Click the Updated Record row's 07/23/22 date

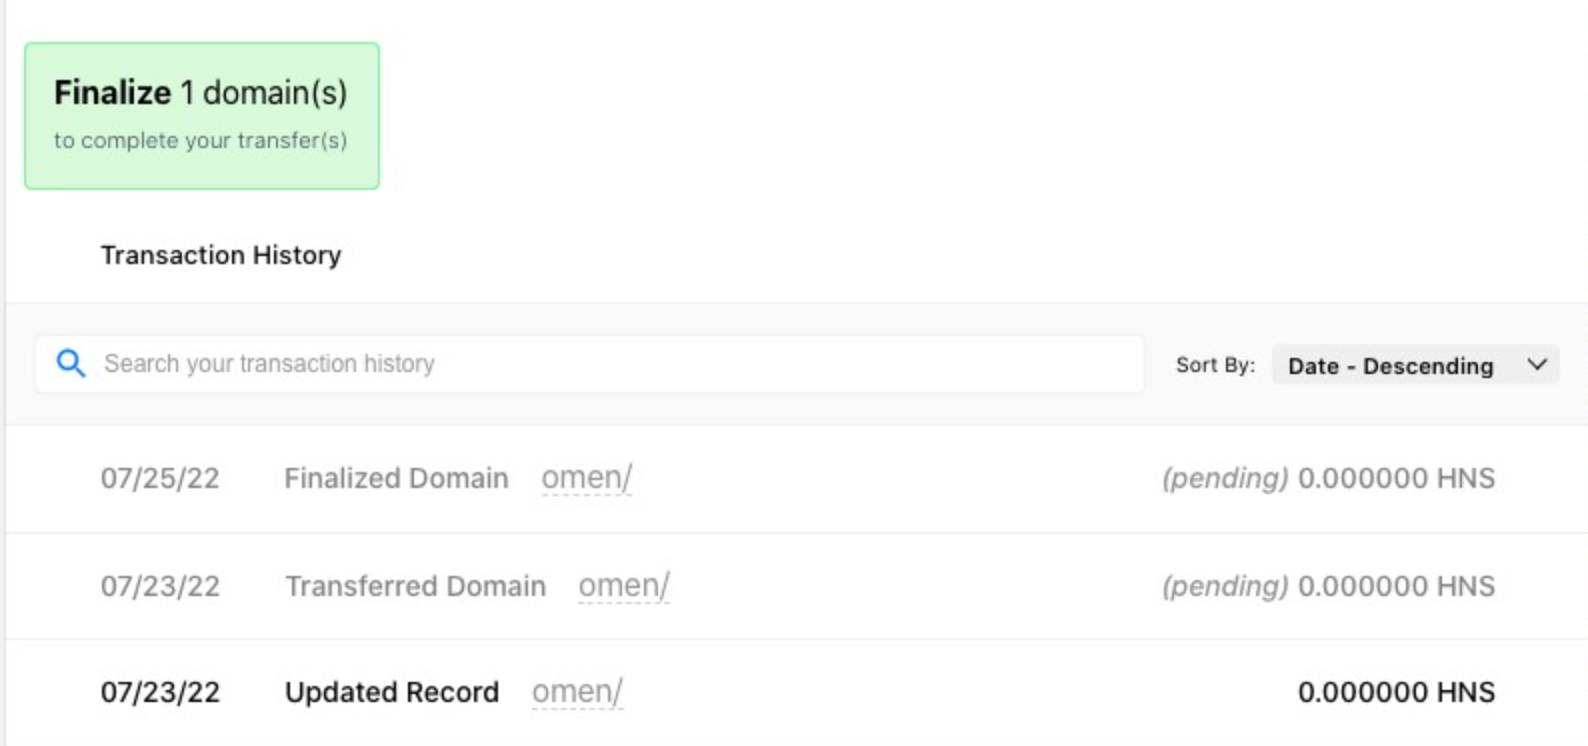(160, 692)
